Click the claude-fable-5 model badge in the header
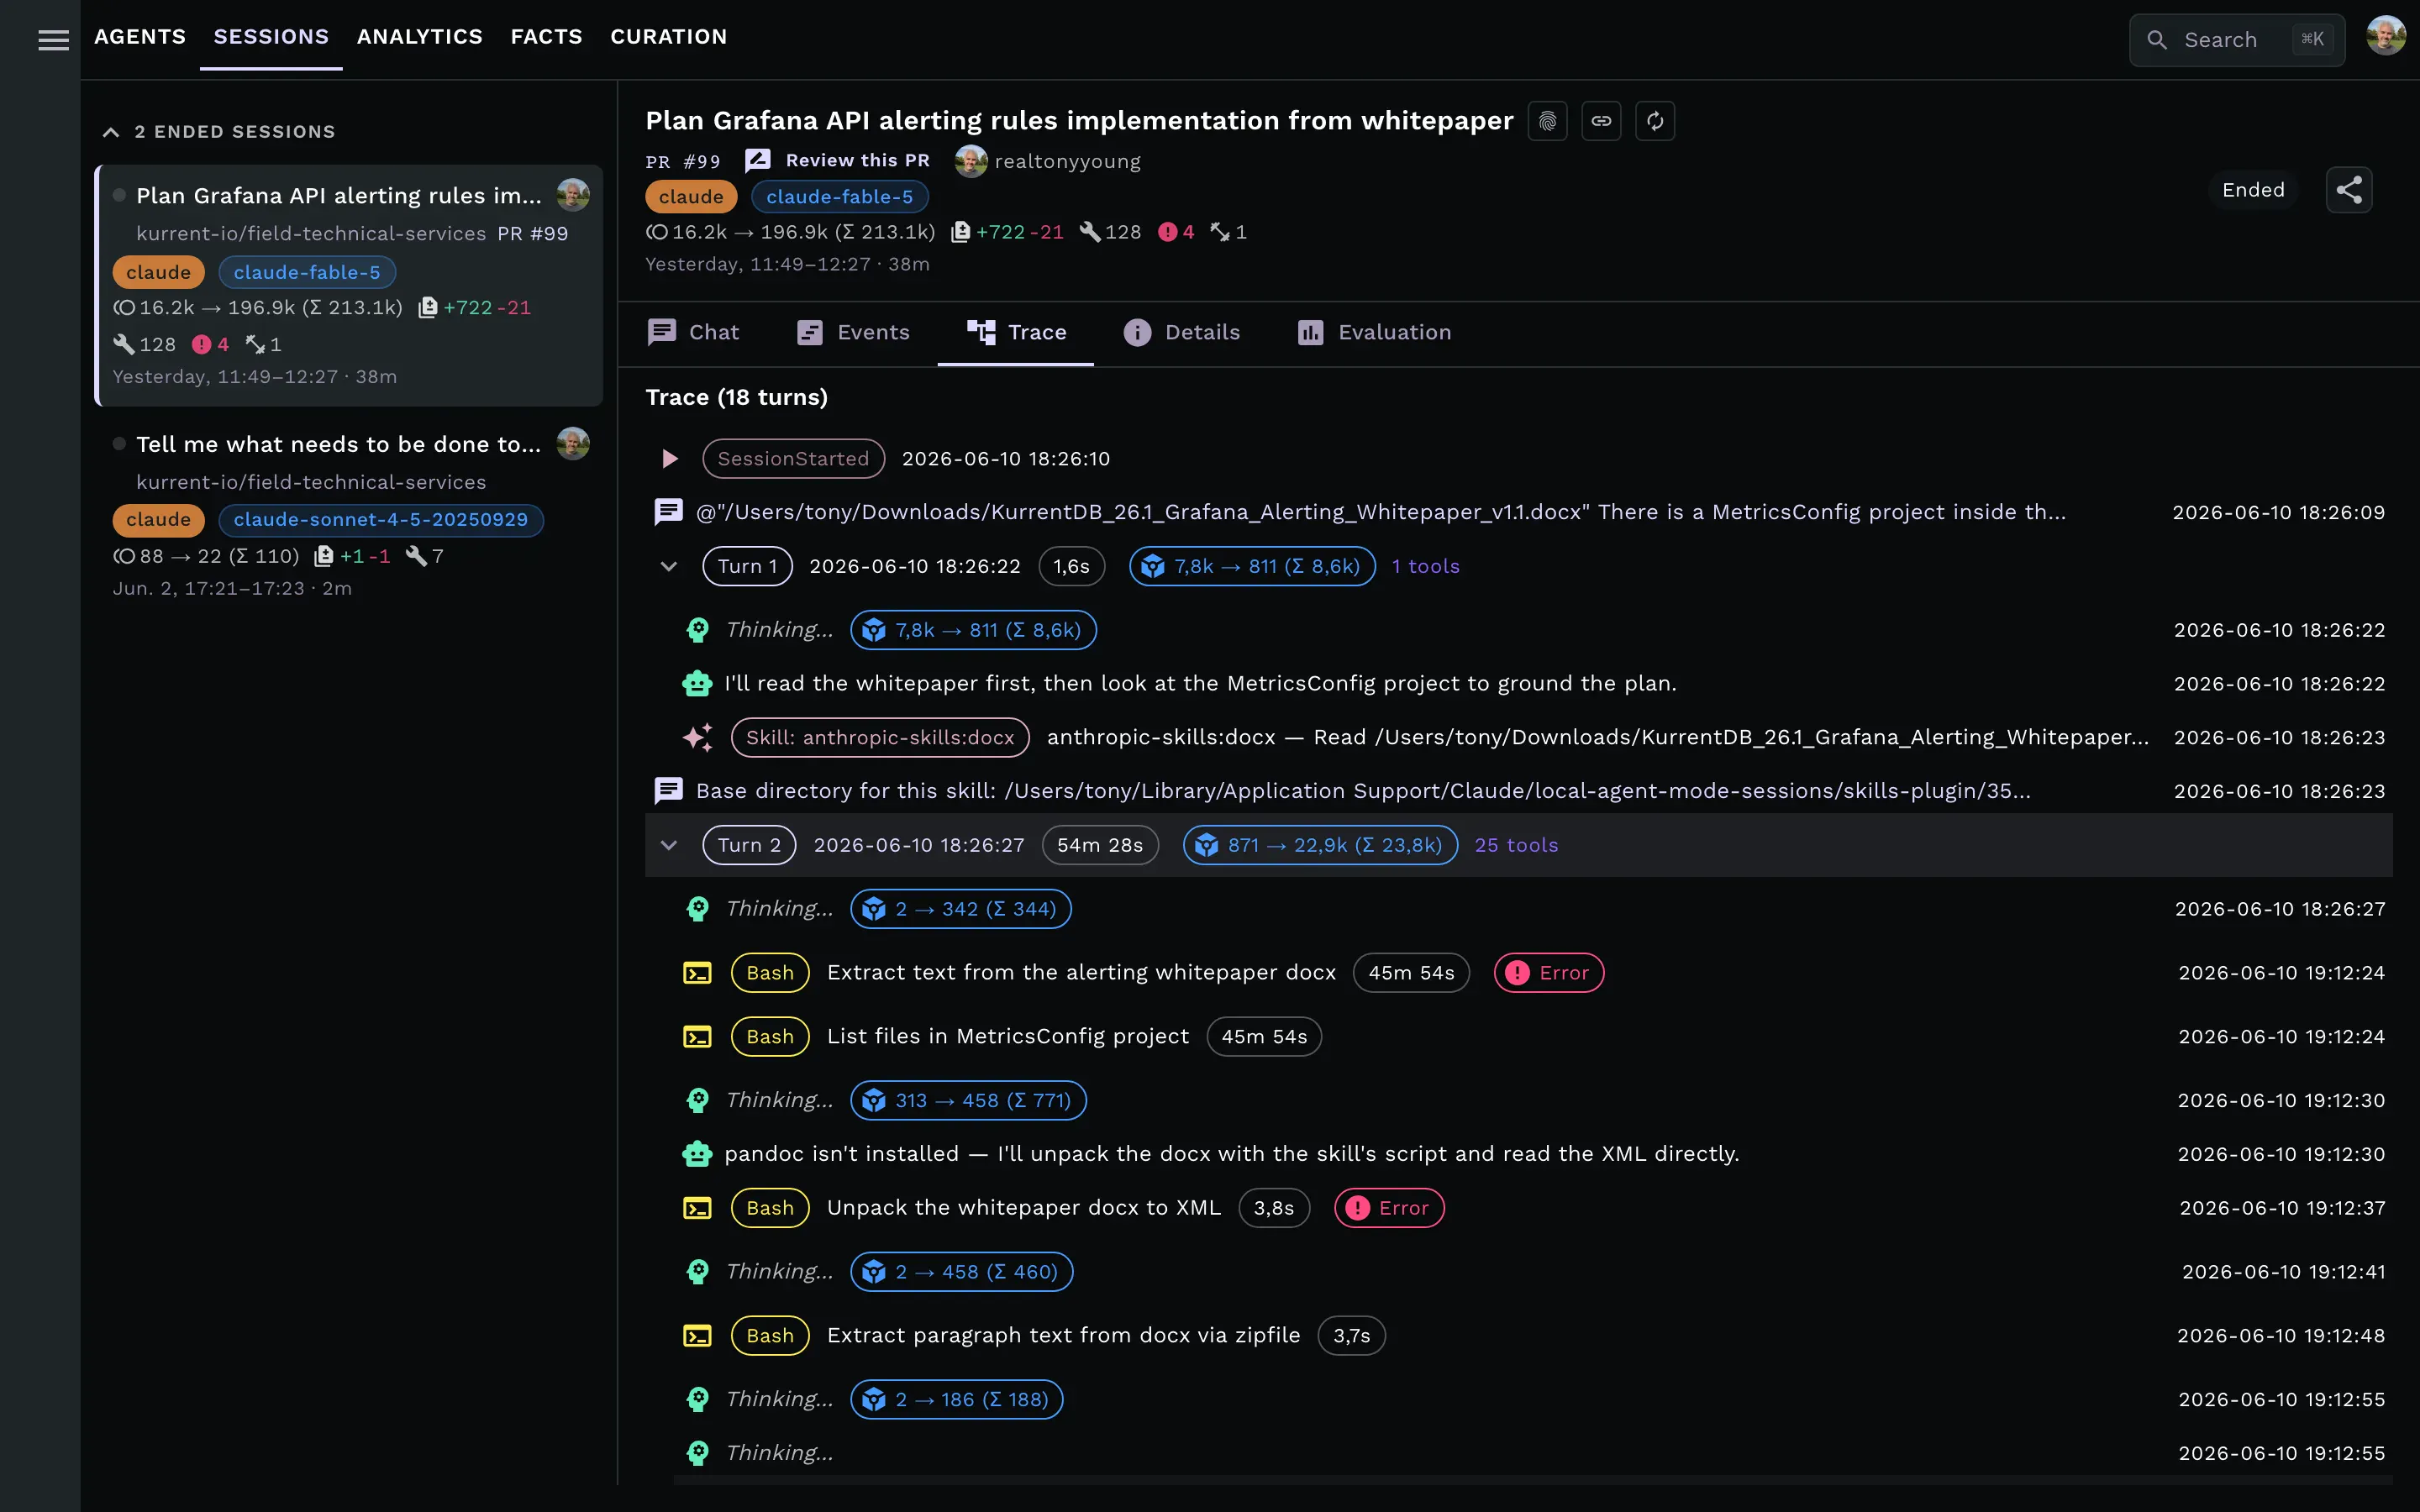Viewport: 2420px width, 1512px height. point(840,197)
